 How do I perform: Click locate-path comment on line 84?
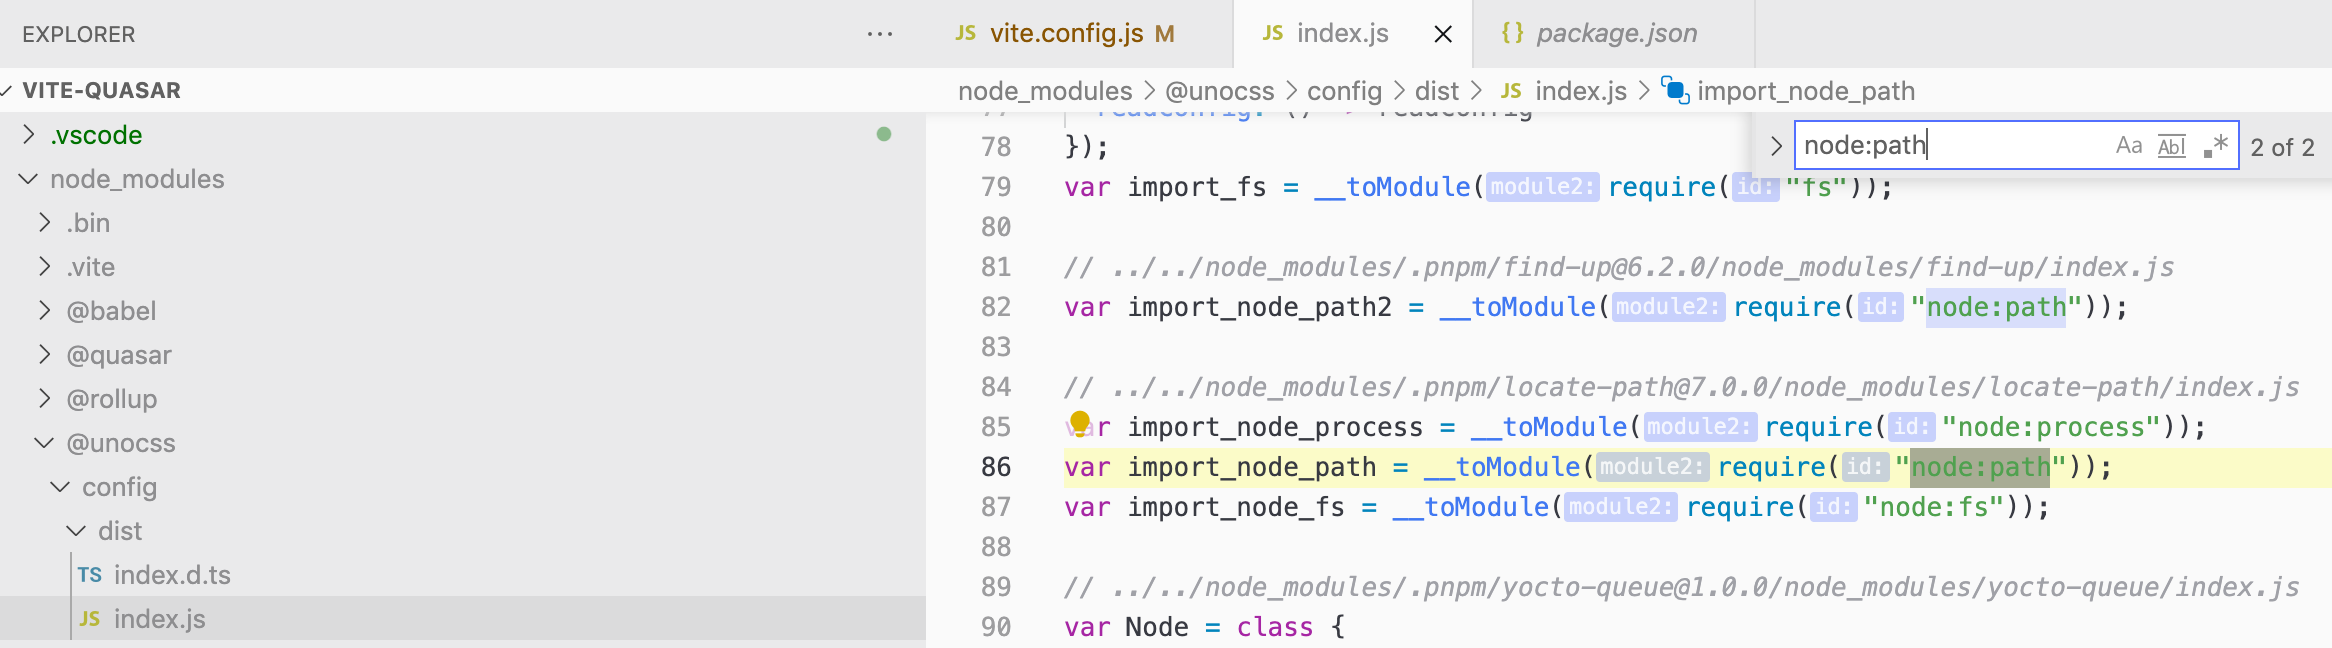[1682, 387]
